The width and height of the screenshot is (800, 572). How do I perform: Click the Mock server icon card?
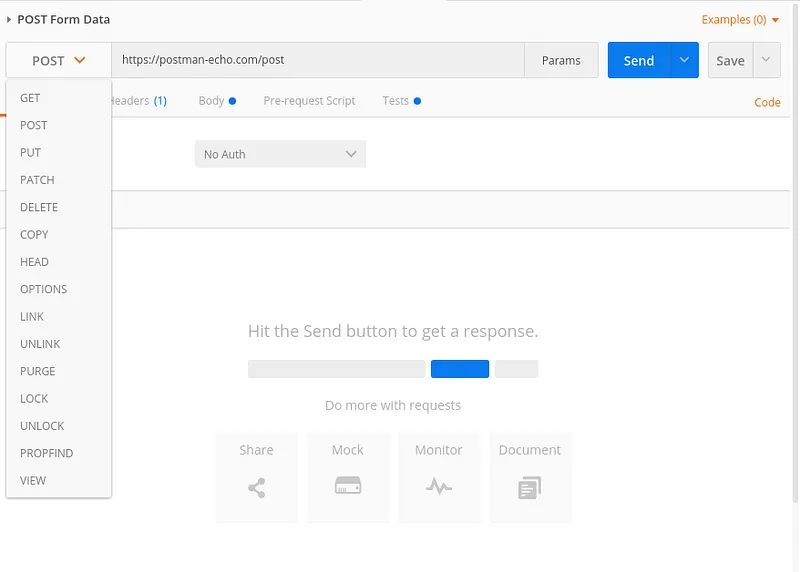point(347,477)
